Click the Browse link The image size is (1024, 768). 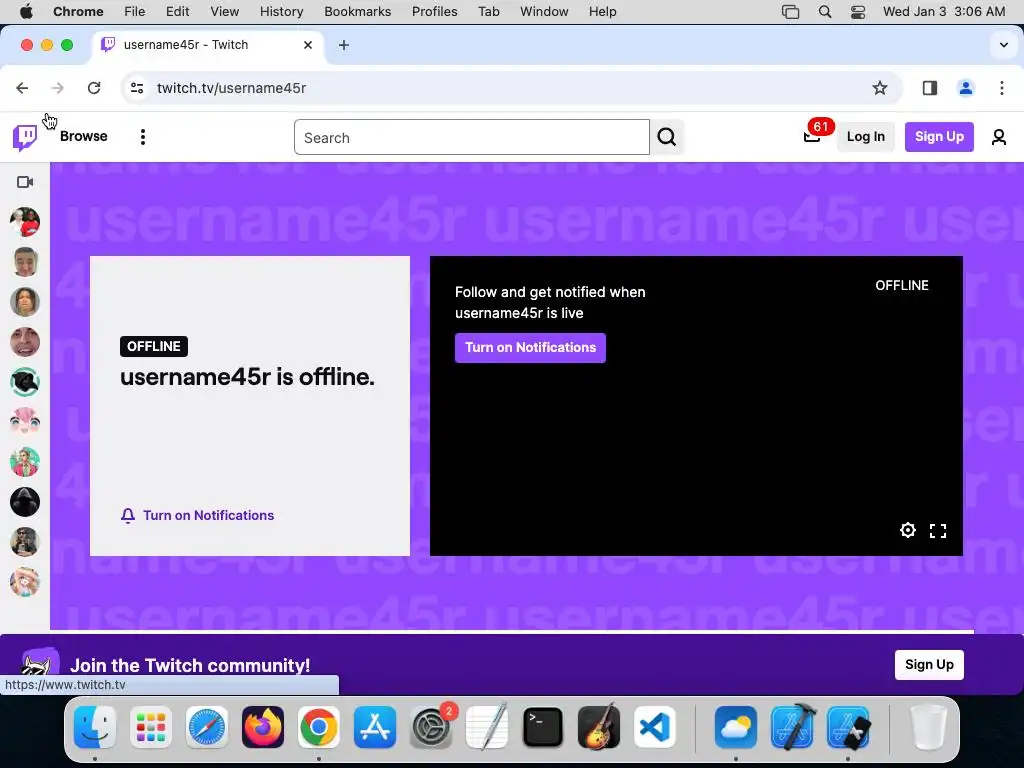pyautogui.click(x=84, y=136)
